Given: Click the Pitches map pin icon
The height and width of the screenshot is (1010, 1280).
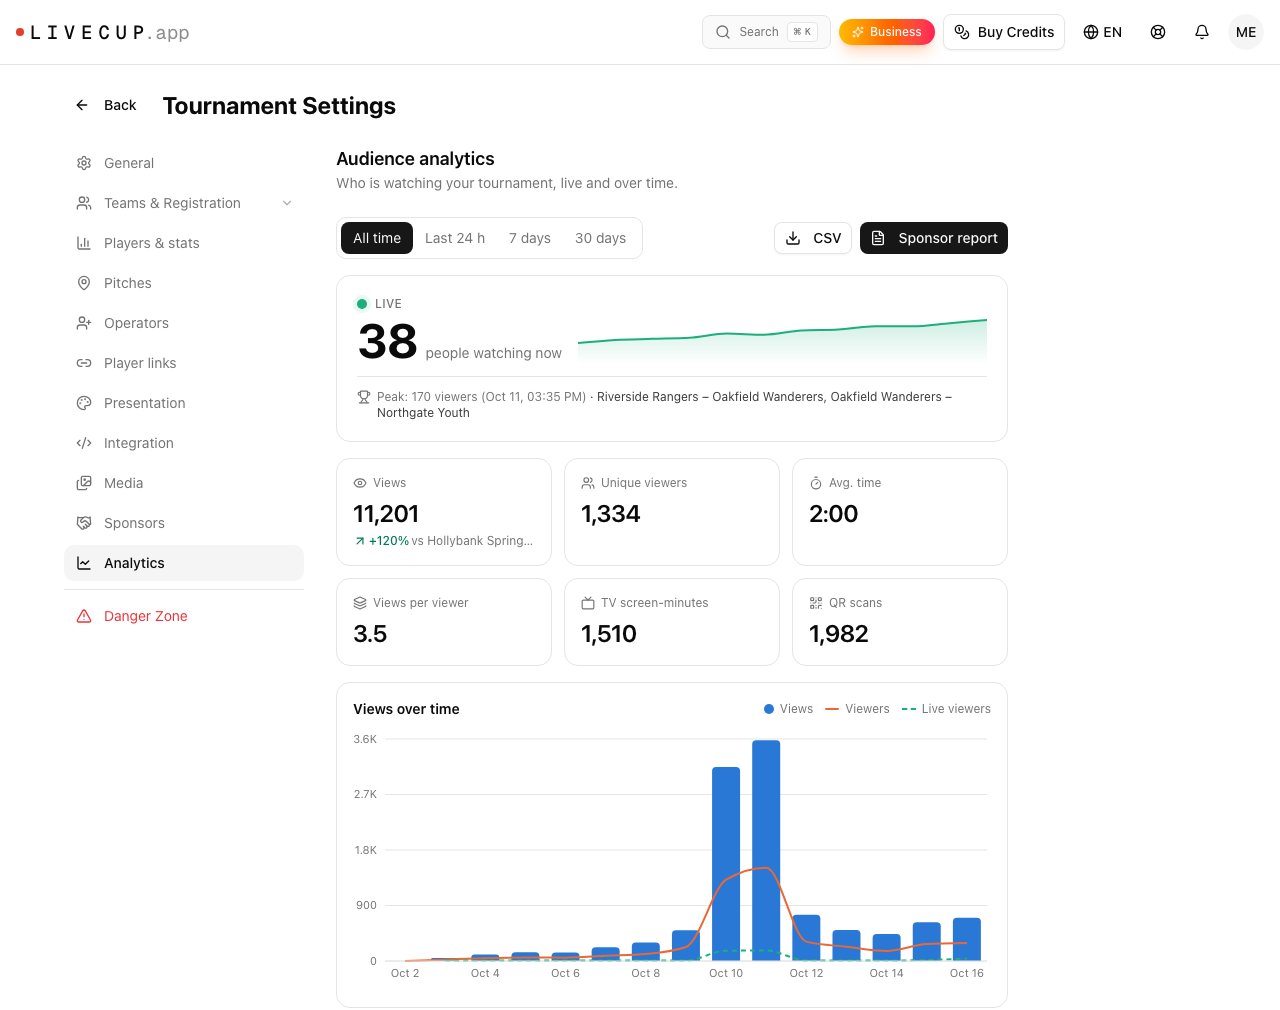Looking at the screenshot, I should (84, 283).
